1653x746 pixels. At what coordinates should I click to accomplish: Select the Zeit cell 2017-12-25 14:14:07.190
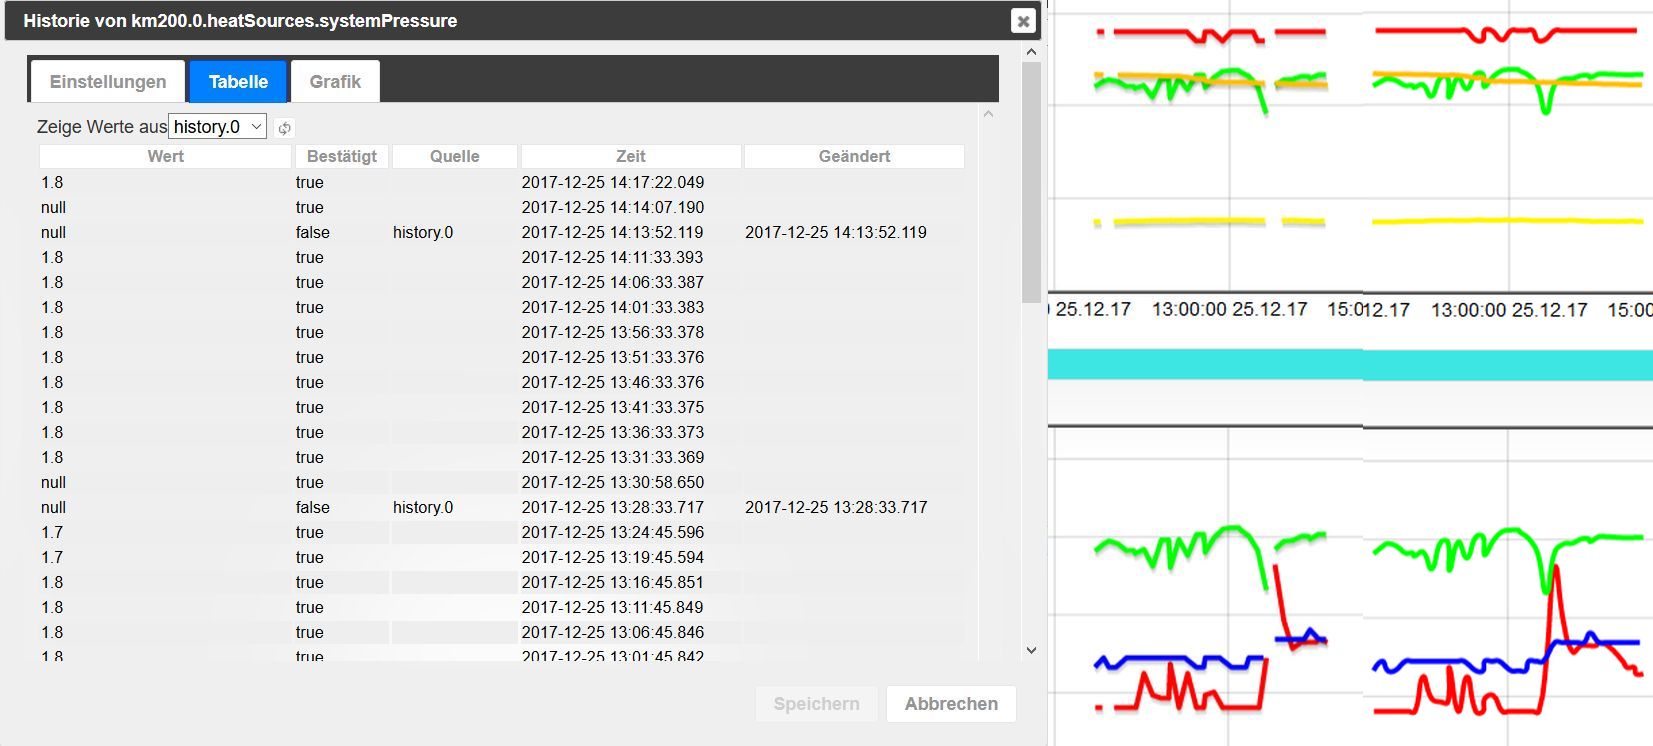pos(613,207)
